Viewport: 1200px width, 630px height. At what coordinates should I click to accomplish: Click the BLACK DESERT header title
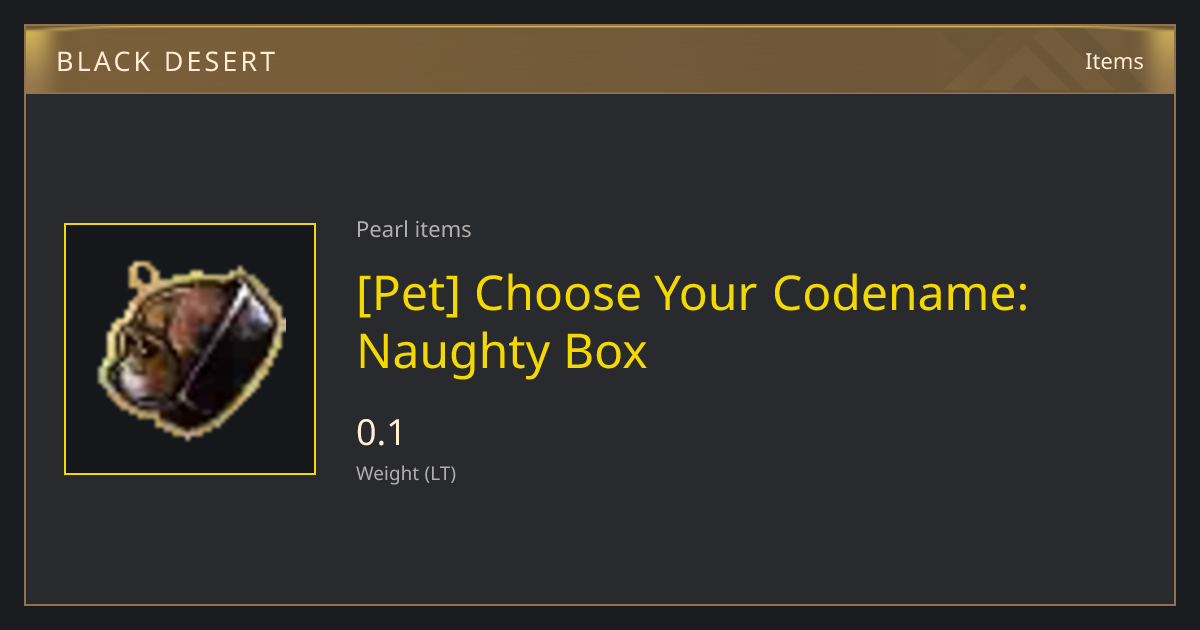click(x=166, y=61)
